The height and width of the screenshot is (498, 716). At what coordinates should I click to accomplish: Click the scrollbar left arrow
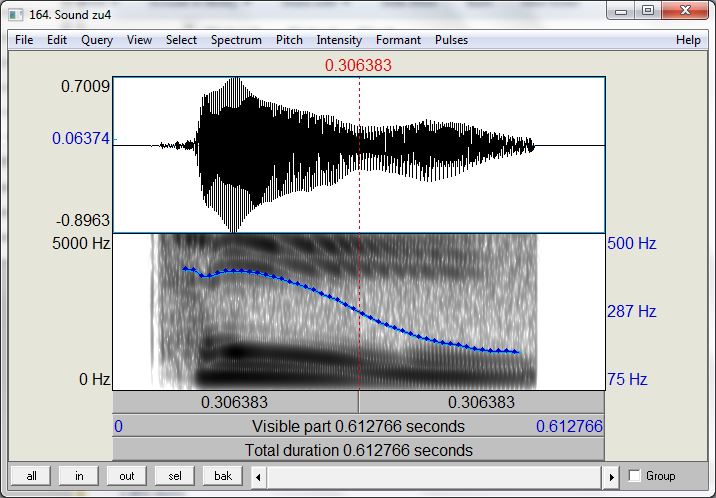(x=258, y=477)
